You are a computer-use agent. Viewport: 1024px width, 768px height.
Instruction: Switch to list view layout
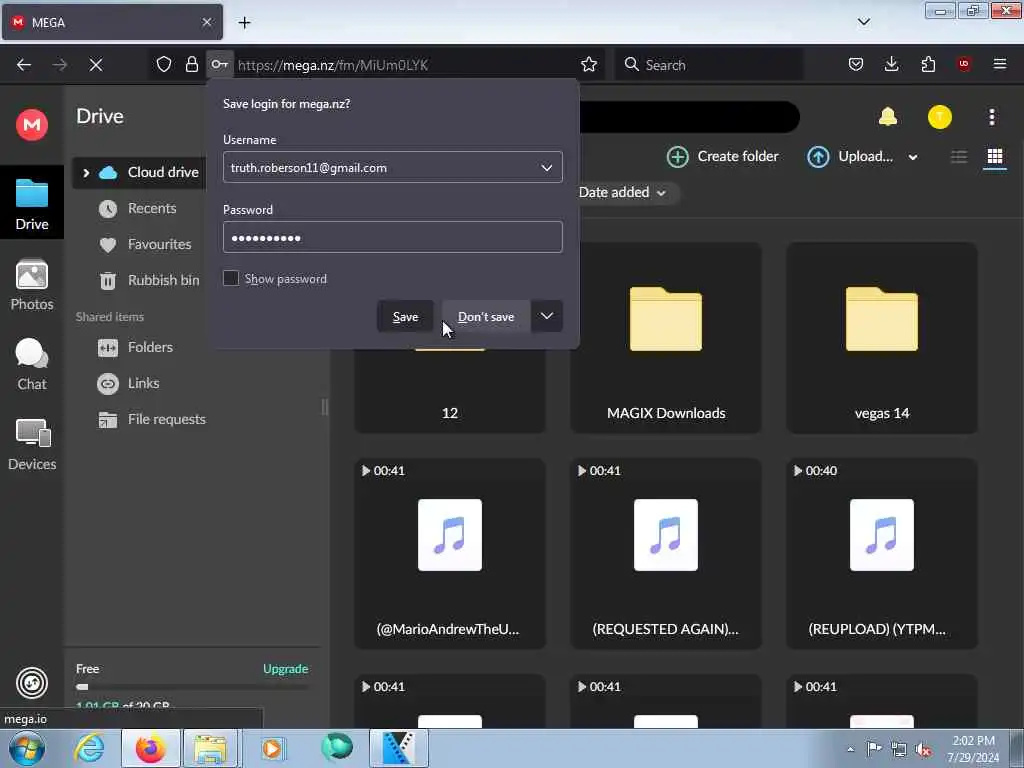959,157
